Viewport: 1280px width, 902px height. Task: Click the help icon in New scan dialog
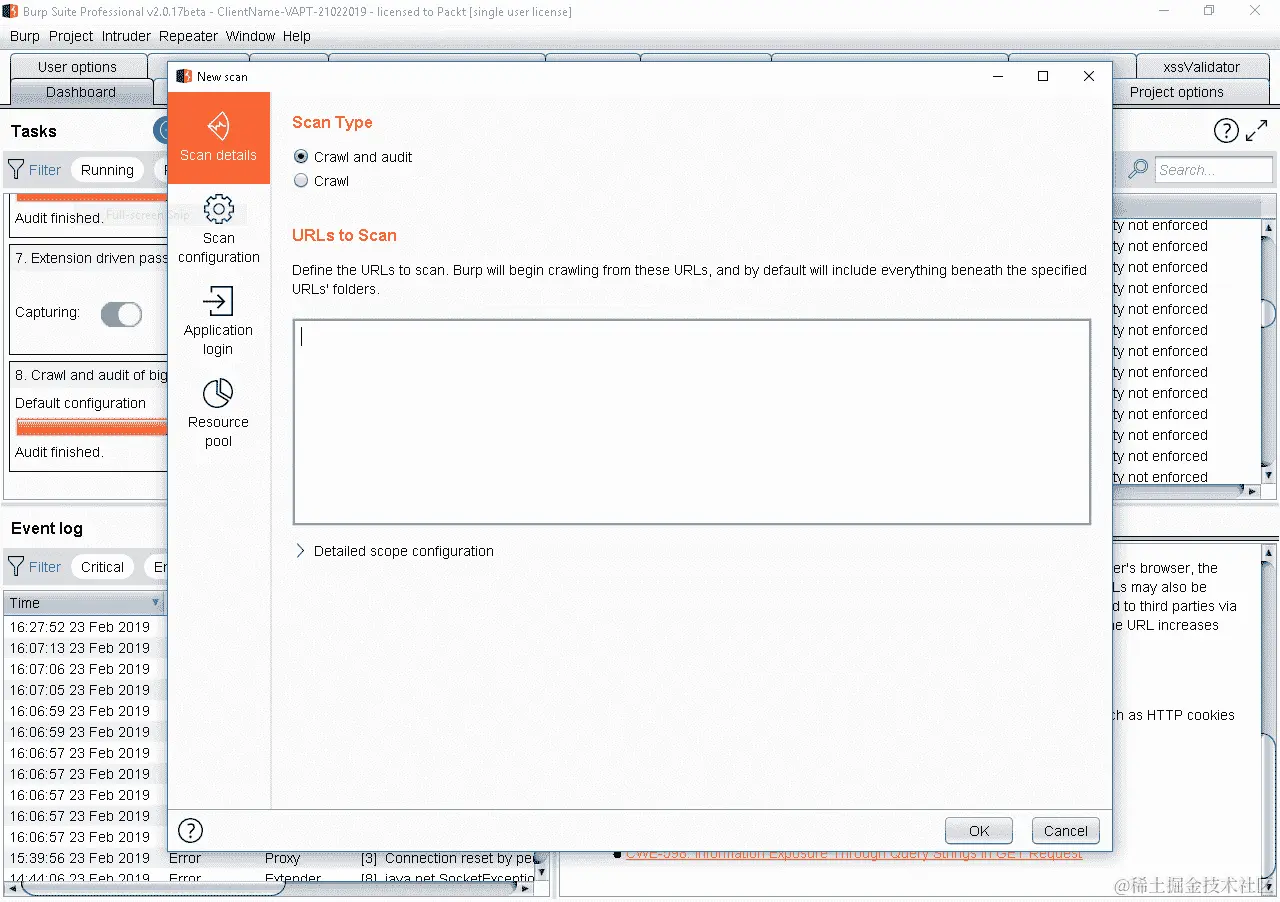tap(190, 830)
